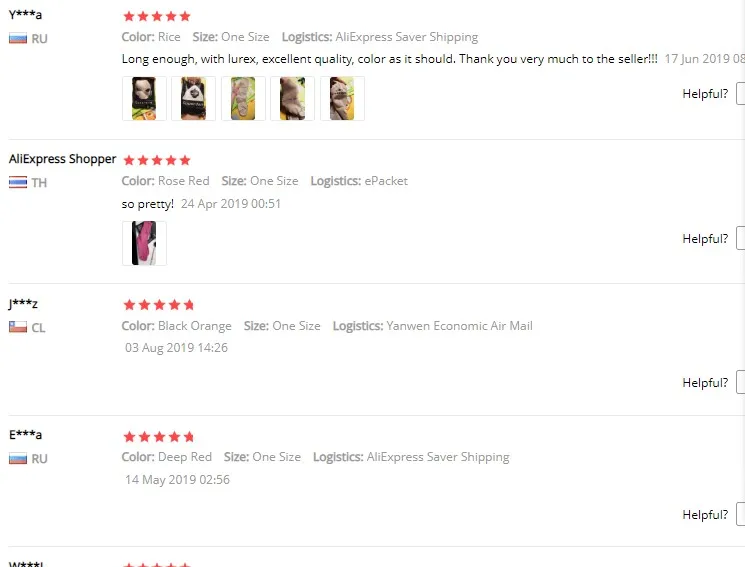Click the Russian flag icon beside Y***a
Image resolution: width=745 pixels, height=567 pixels.
(18, 38)
